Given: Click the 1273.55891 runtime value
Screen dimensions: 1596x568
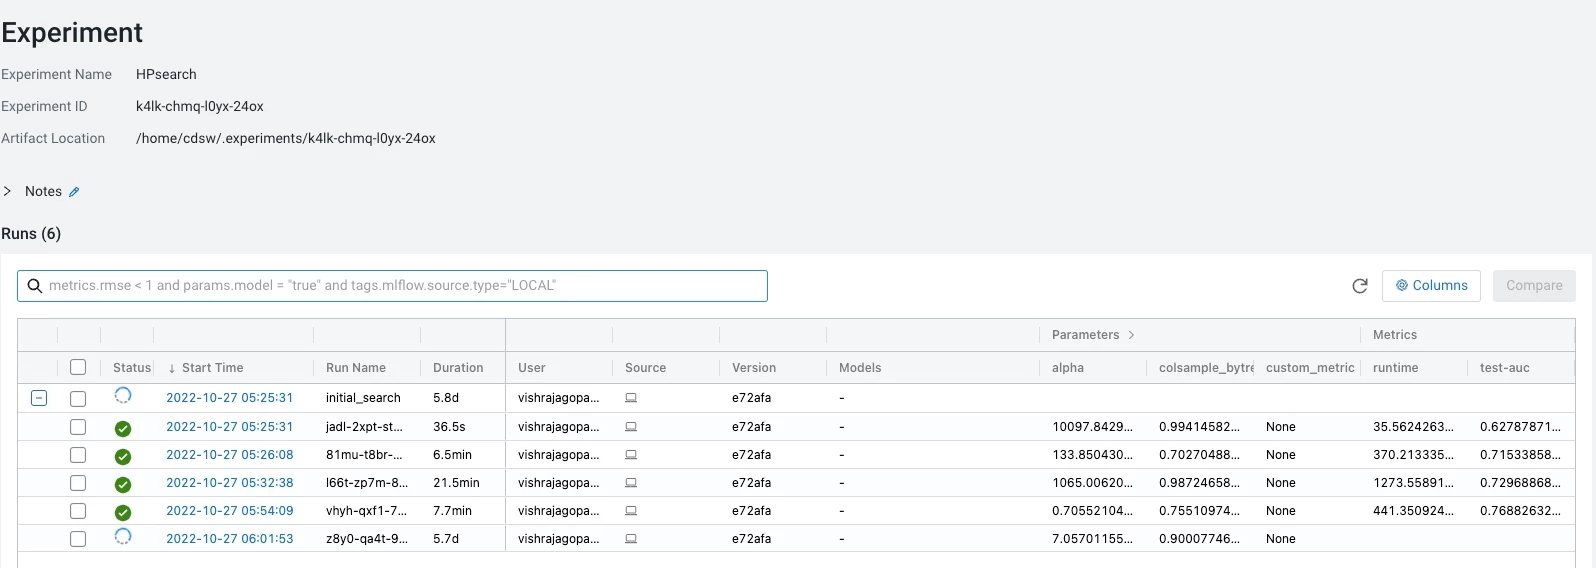Looking at the screenshot, I should point(1413,483).
